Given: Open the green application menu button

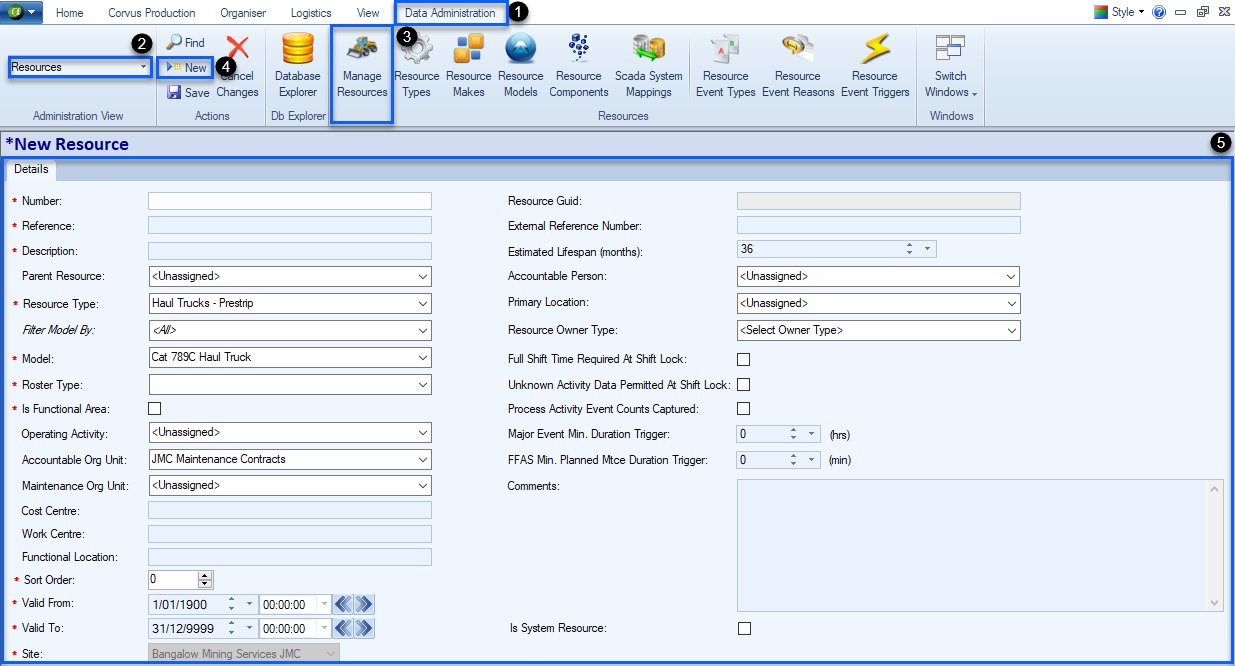Looking at the screenshot, I should click(22, 12).
